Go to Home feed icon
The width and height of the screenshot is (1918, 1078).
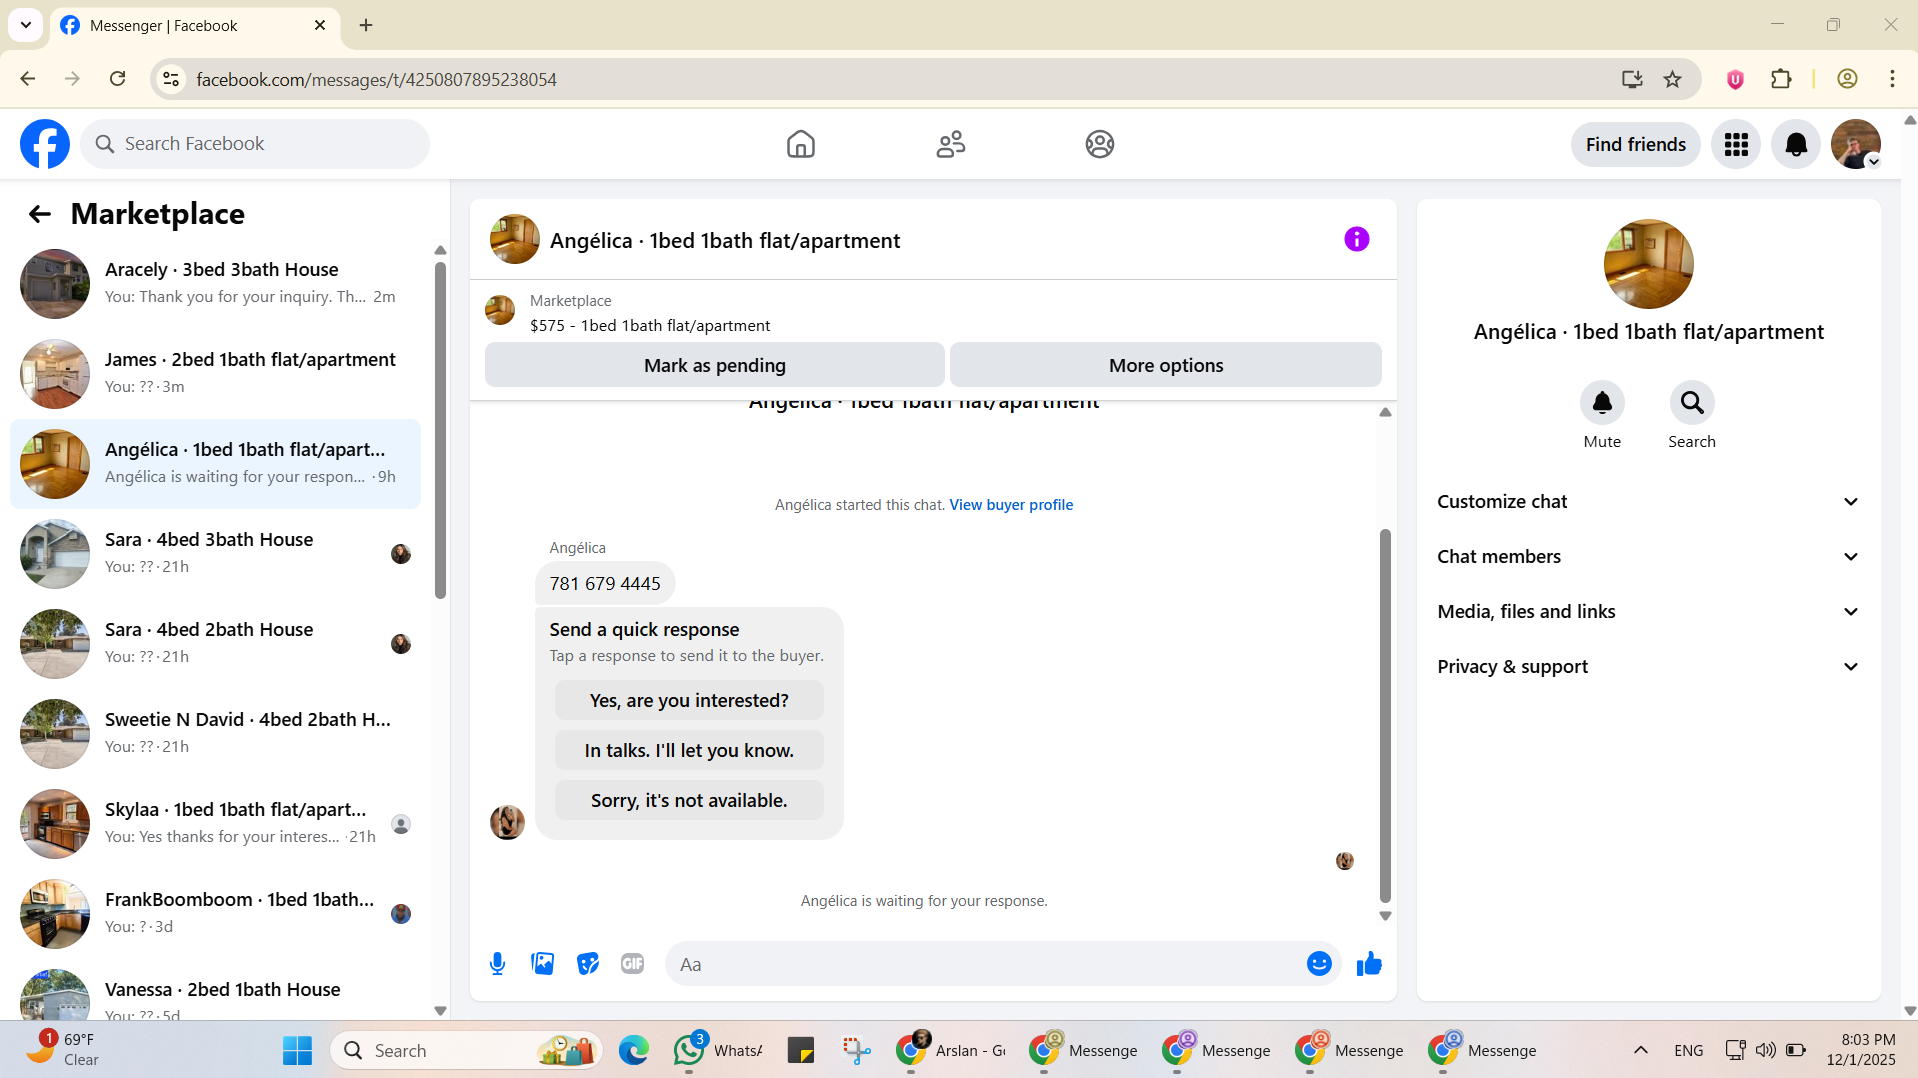pyautogui.click(x=800, y=144)
